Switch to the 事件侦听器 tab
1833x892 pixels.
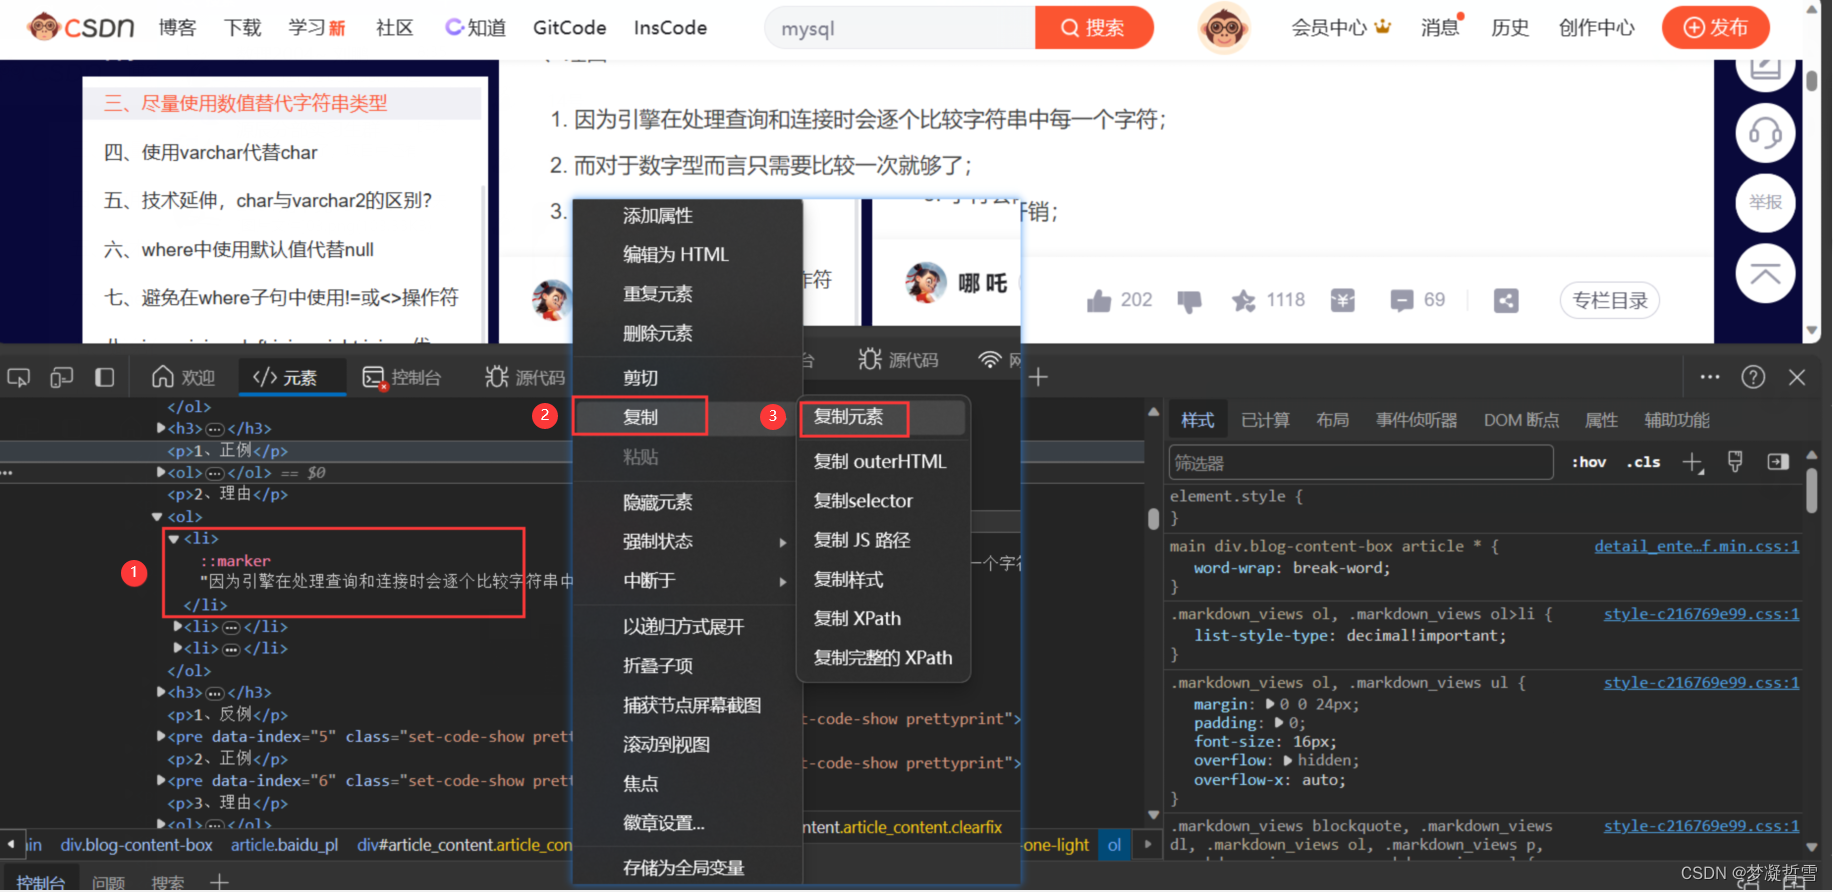point(1416,420)
